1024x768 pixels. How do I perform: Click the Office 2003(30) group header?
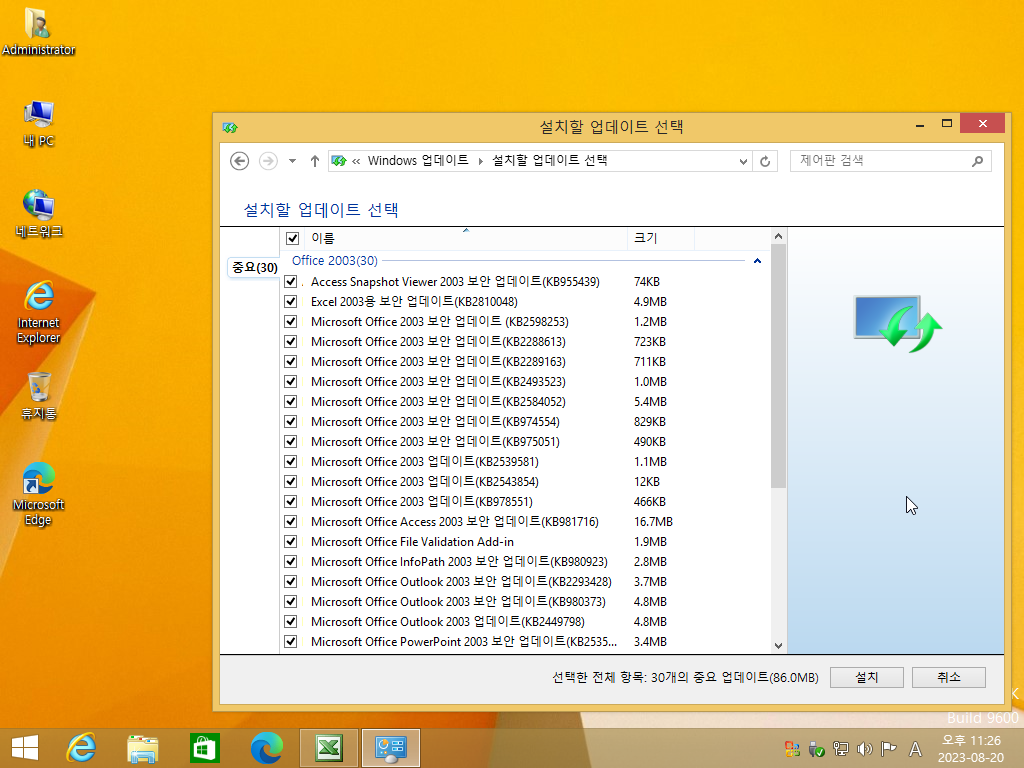[334, 261]
